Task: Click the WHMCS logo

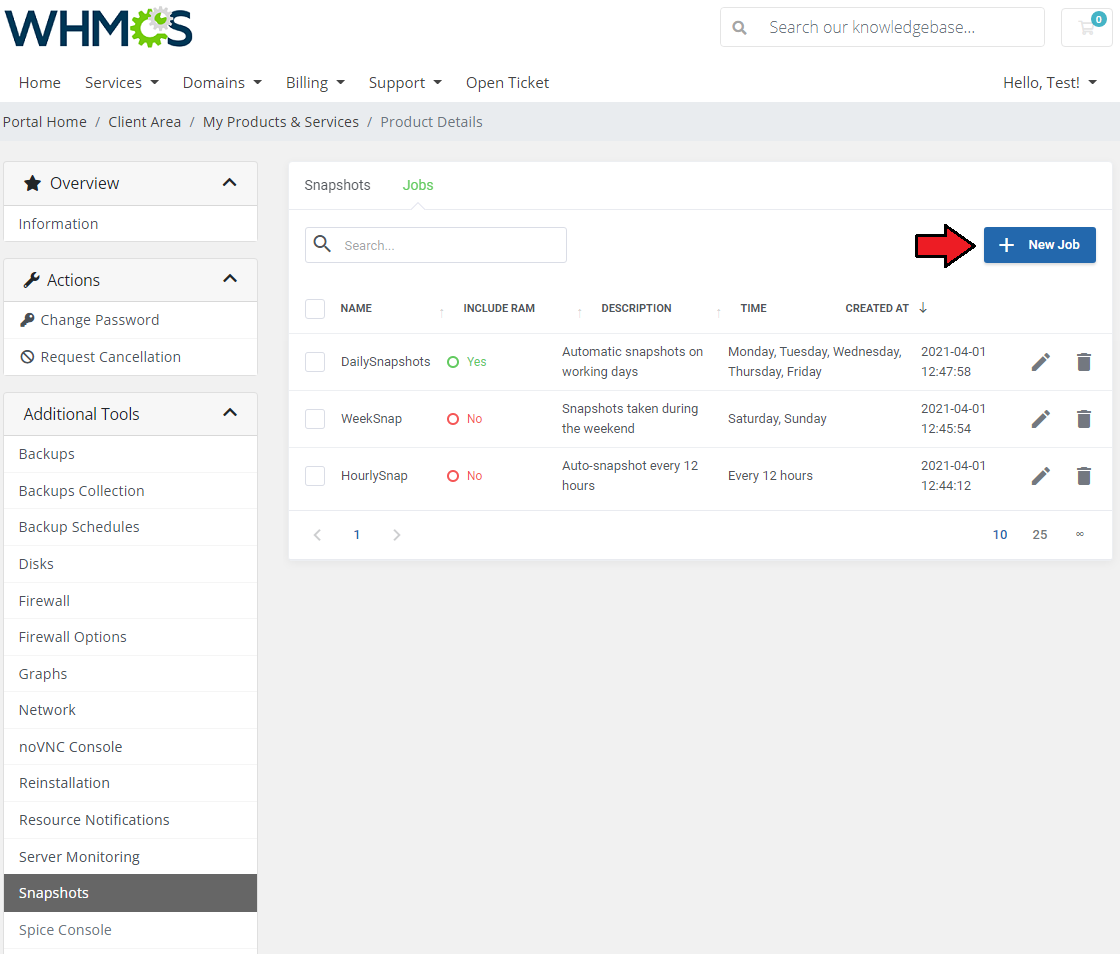Action: click(x=98, y=28)
